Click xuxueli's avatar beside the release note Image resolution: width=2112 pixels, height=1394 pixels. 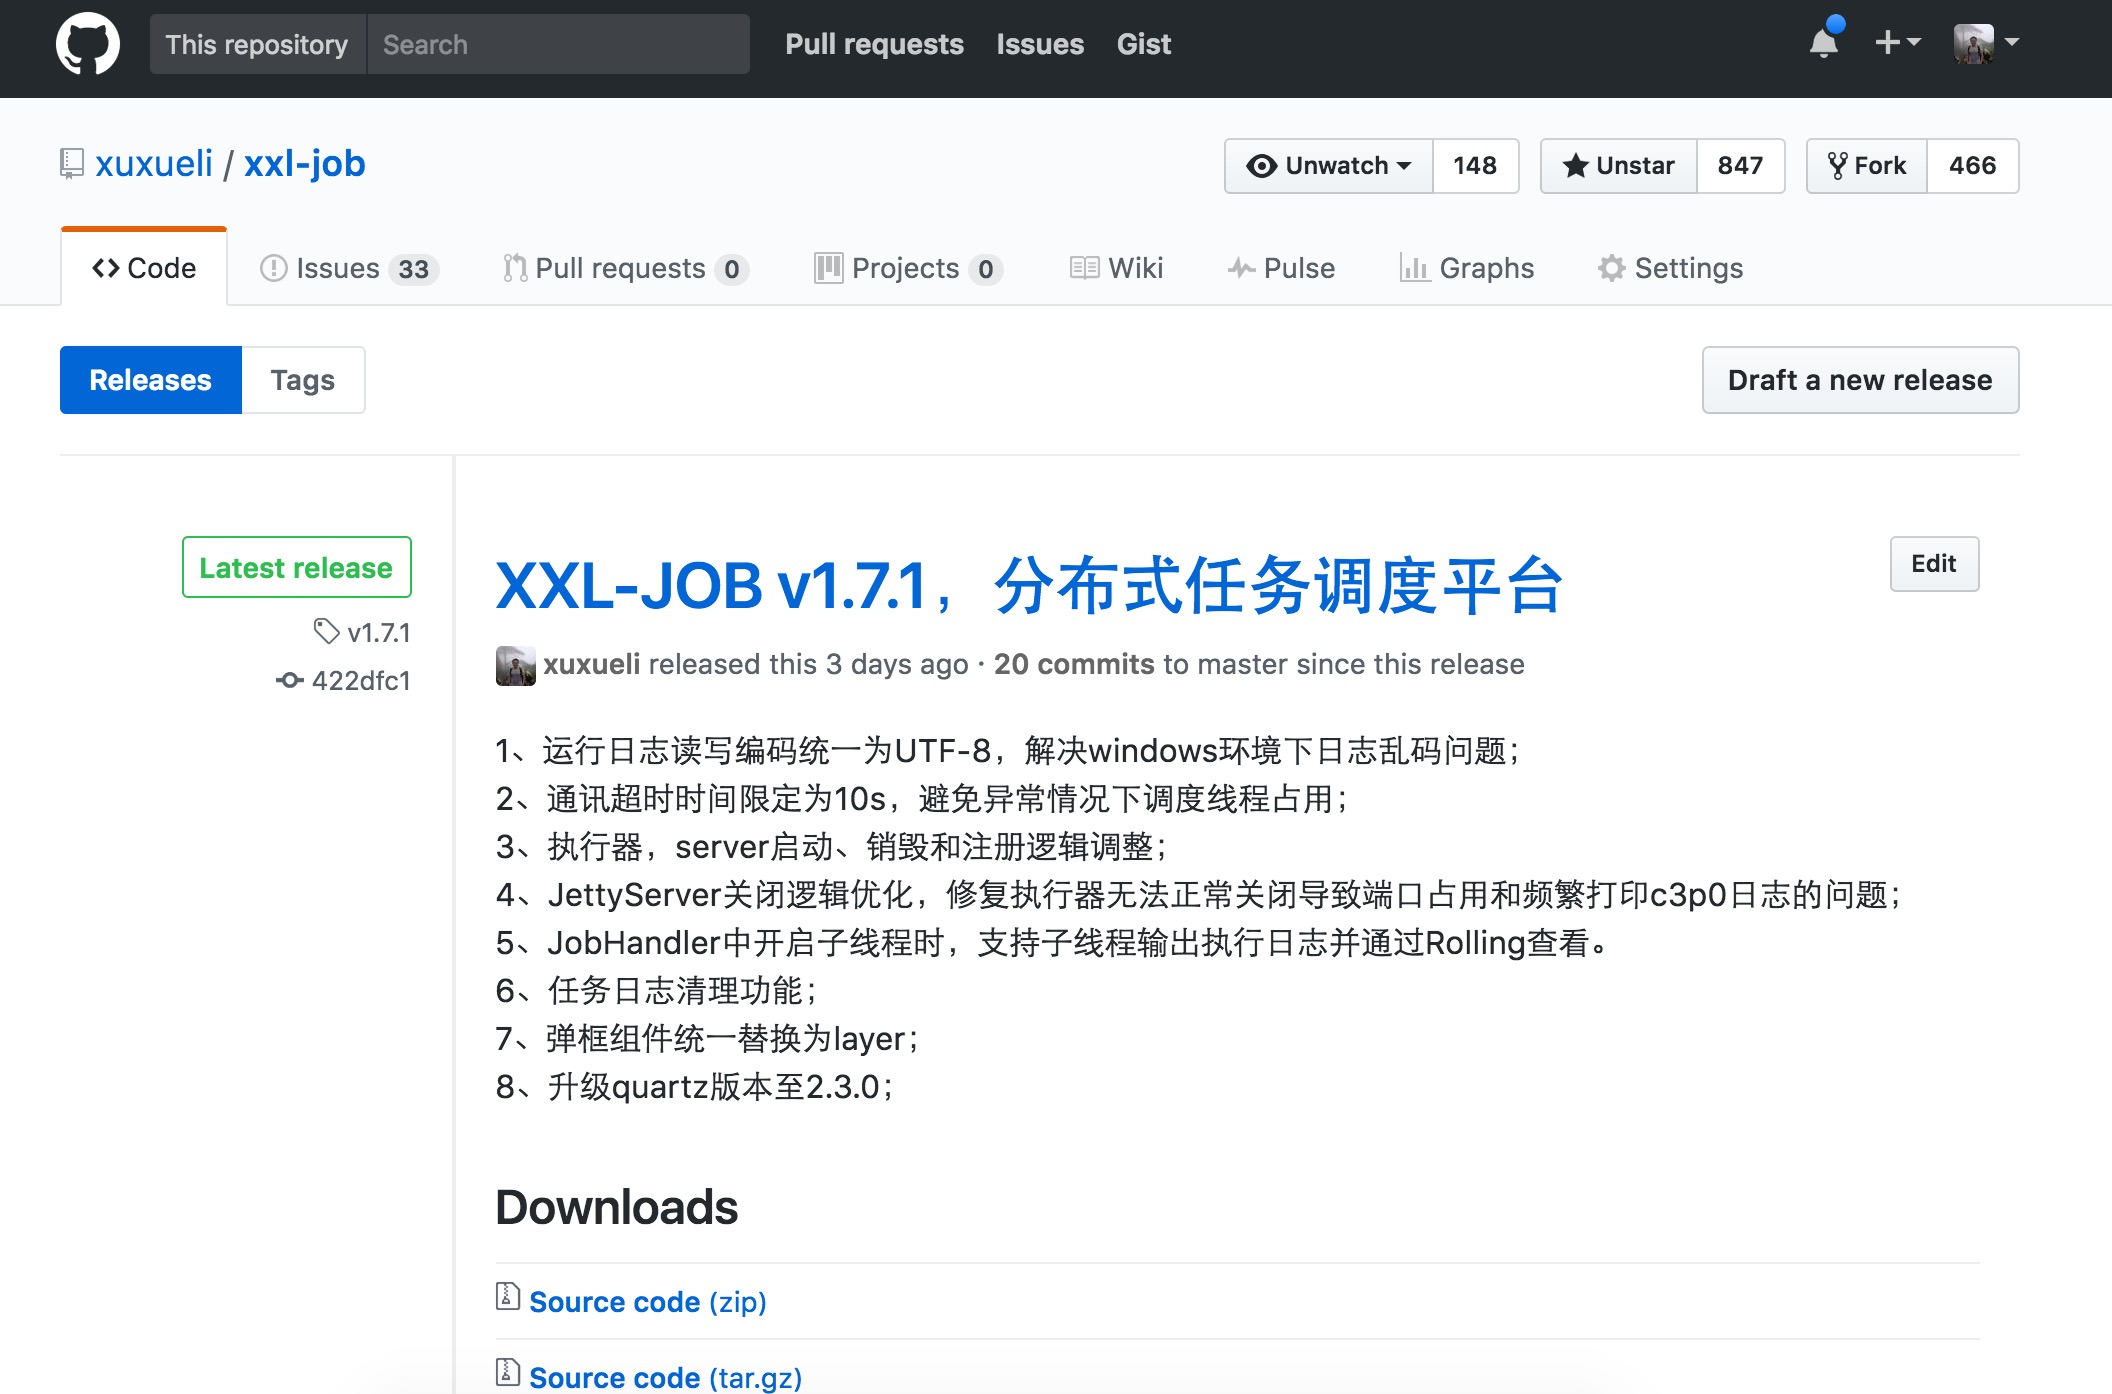(516, 665)
